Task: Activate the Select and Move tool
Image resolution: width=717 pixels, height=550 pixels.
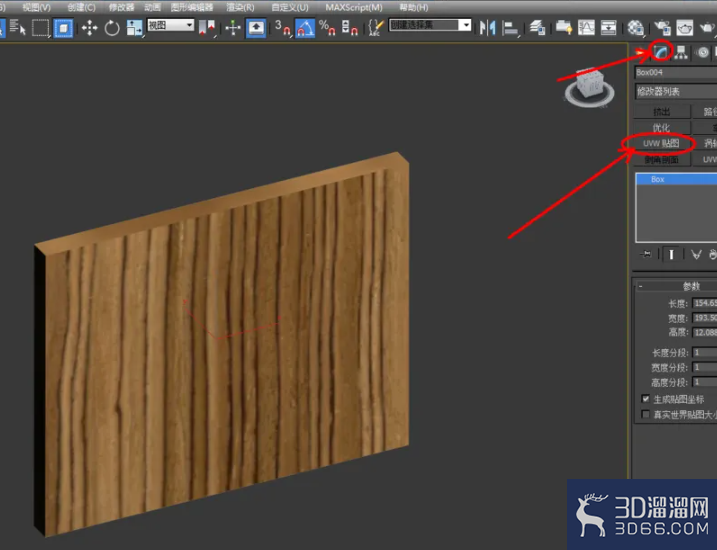Action: pos(89,28)
